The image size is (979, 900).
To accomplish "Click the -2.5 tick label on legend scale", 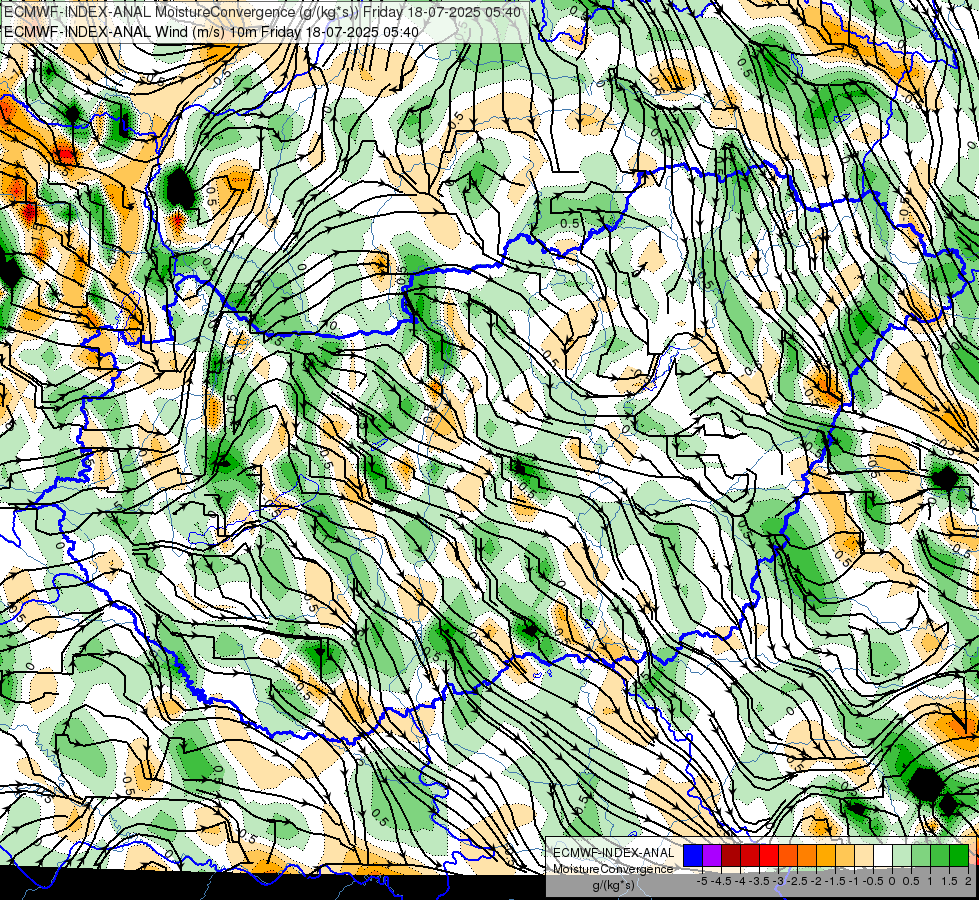I will click(x=797, y=881).
